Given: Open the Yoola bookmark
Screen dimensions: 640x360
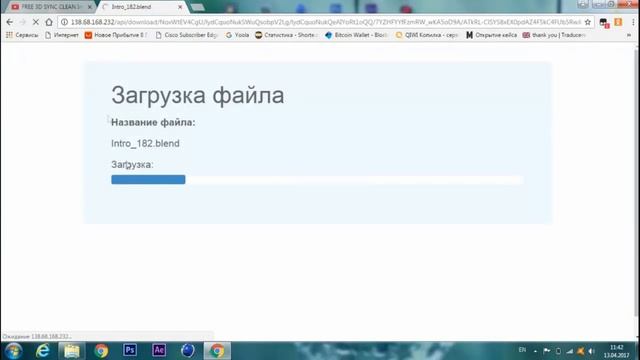Looking at the screenshot, I should point(237,35).
